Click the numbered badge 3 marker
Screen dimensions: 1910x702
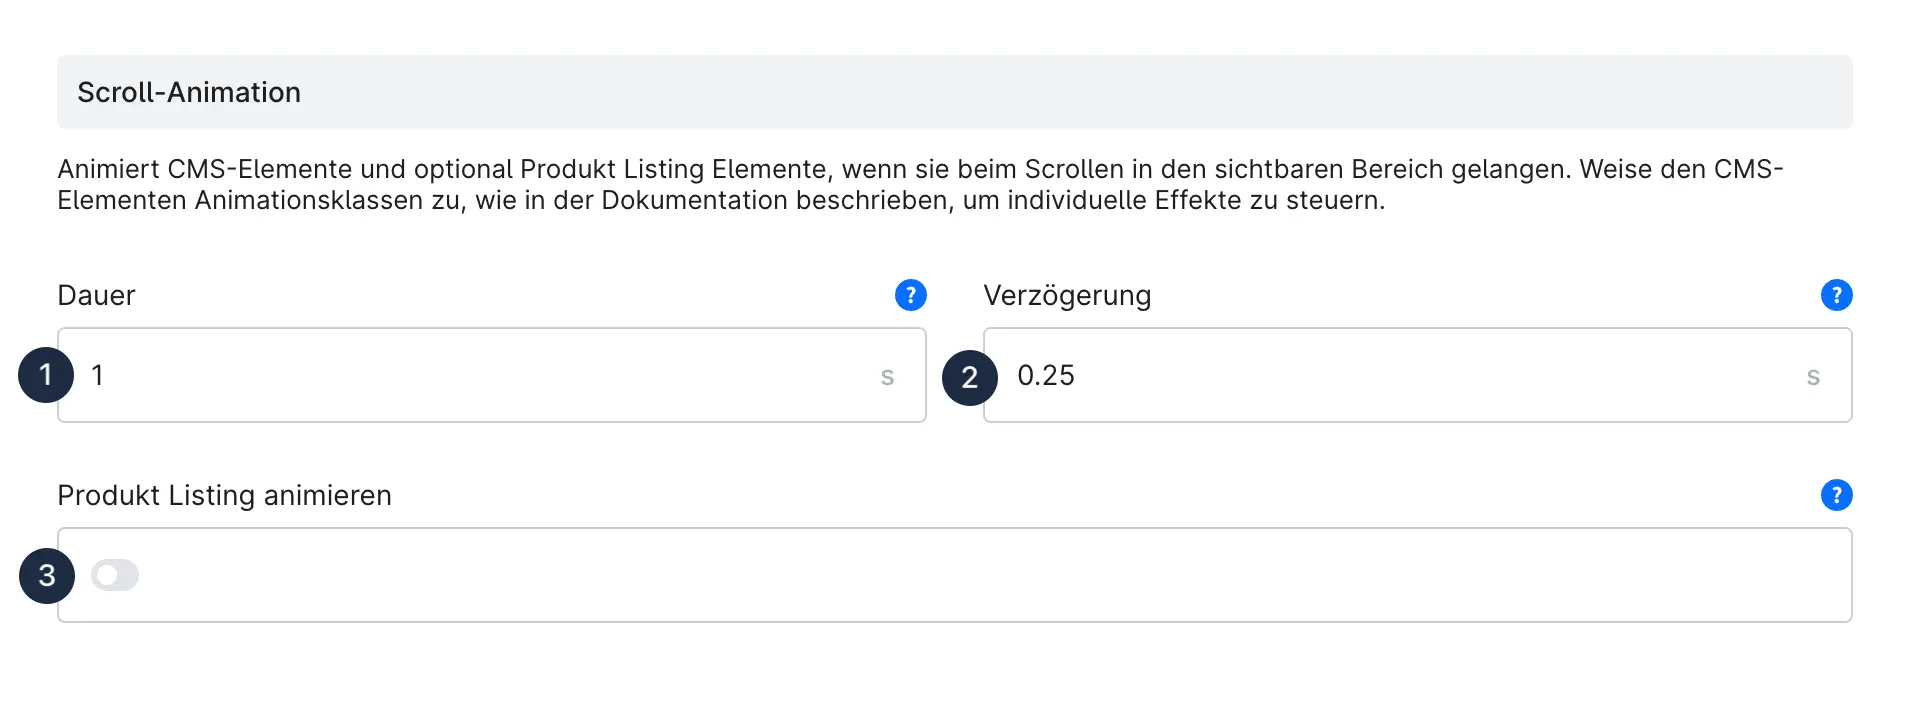[x=47, y=575]
